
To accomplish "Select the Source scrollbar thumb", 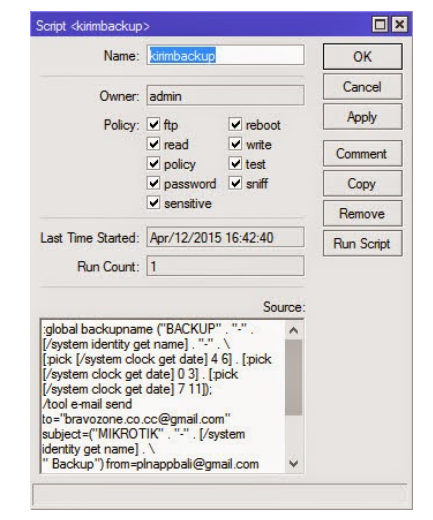I will (x=293, y=377).
